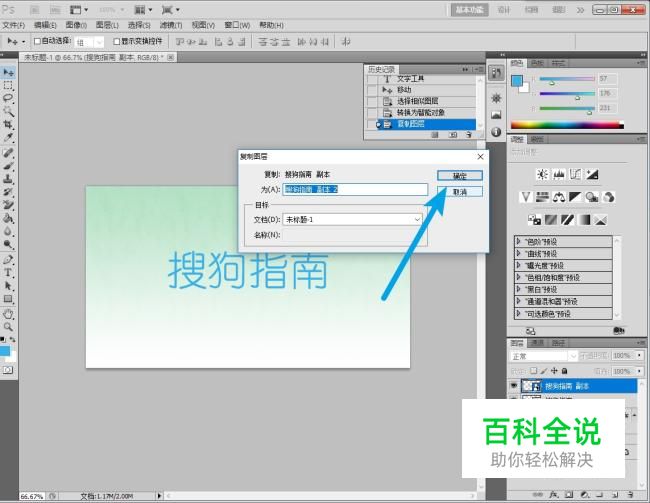The width and height of the screenshot is (650, 503).
Task: Select the Rectangle shape tool
Action: (x=8, y=299)
